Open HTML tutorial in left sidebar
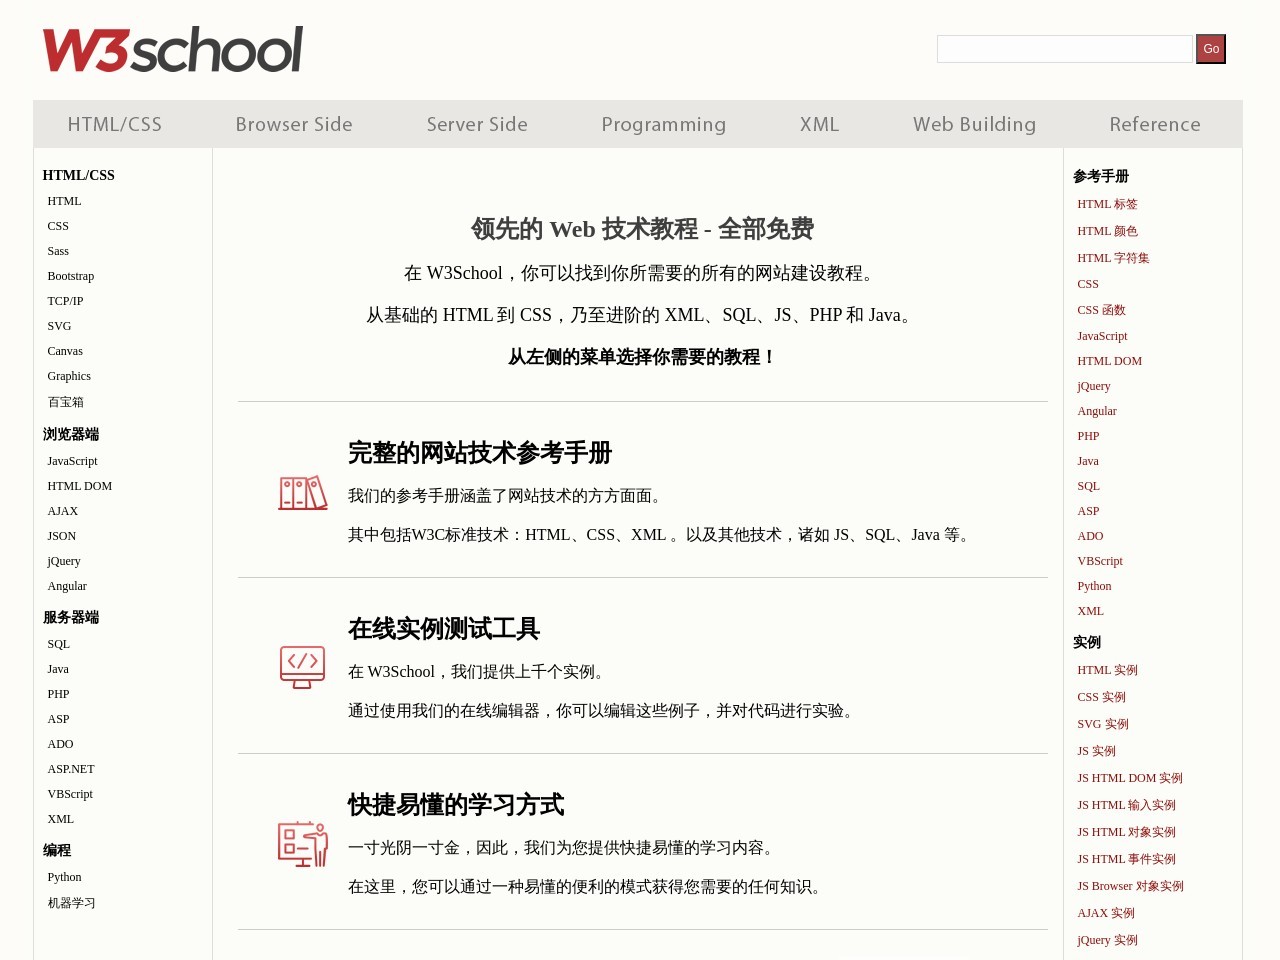The image size is (1280, 960). pyautogui.click(x=64, y=201)
